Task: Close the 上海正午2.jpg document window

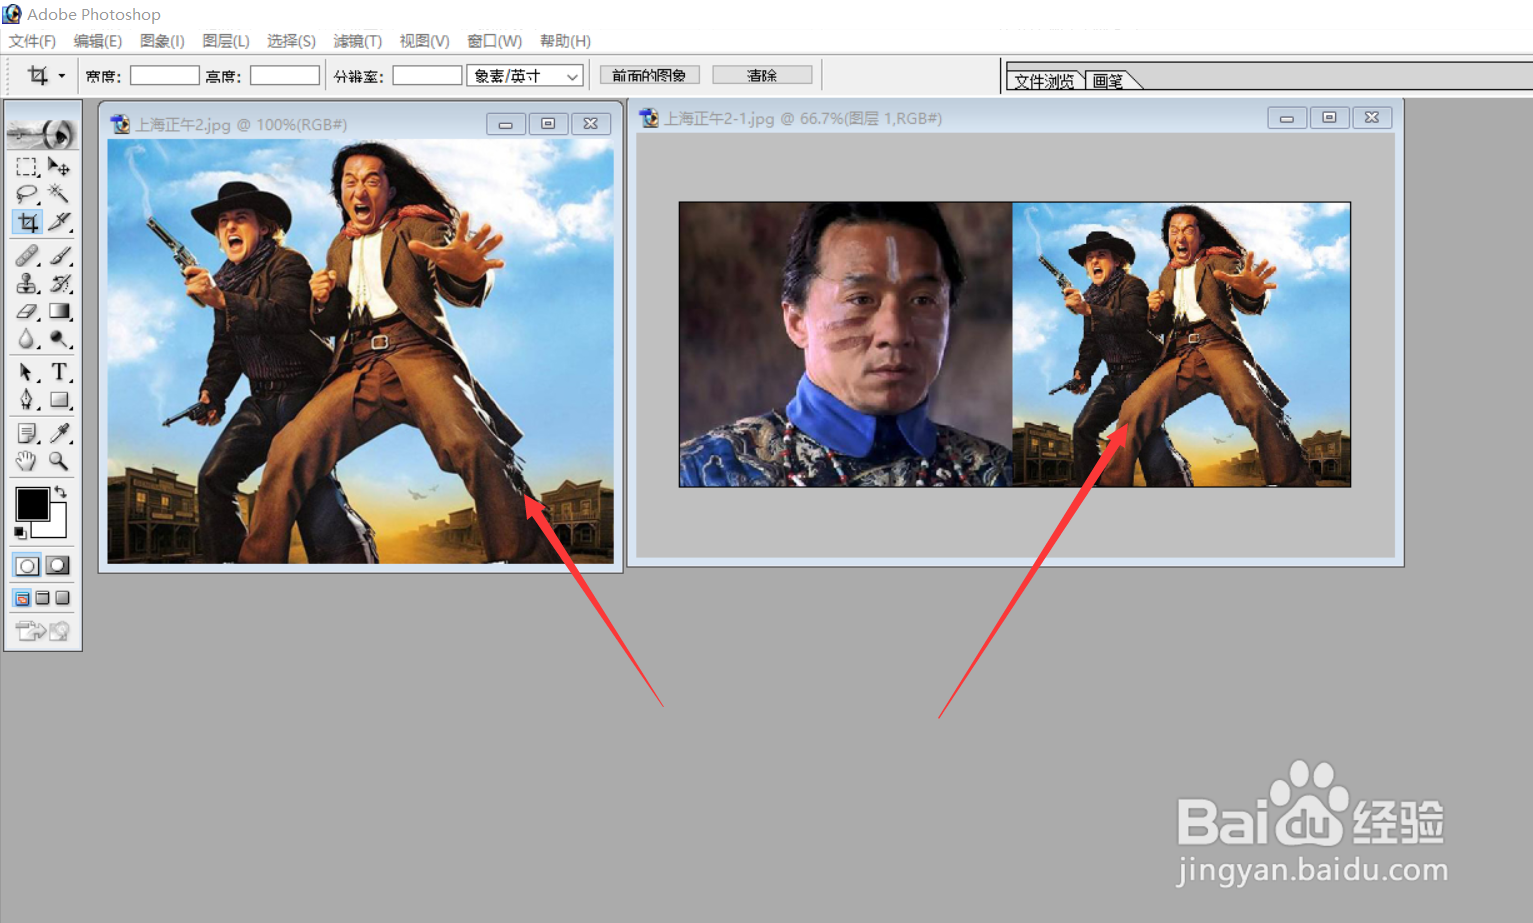Action: tap(591, 124)
